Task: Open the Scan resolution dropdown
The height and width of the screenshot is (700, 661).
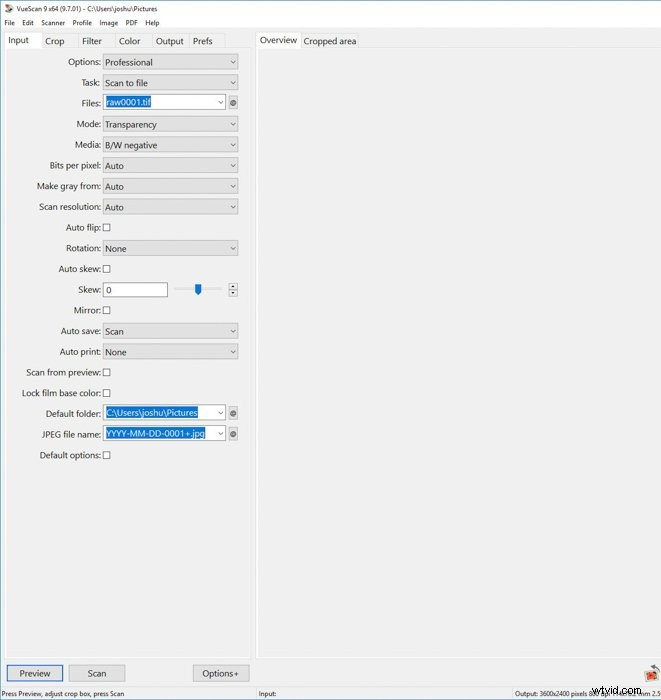Action: [170, 207]
